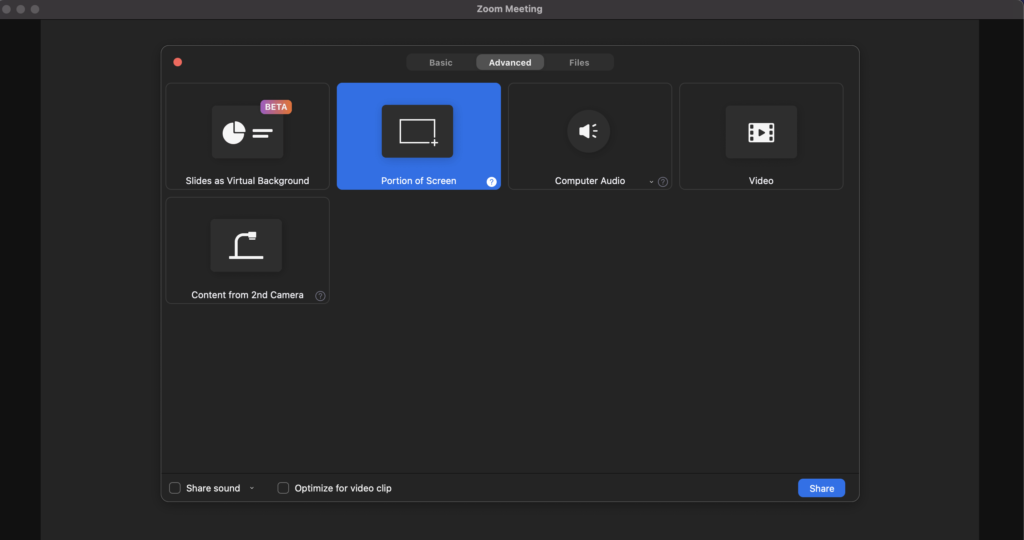This screenshot has height=540, width=1024.
Task: Click the Share sound label text
Action: 213,488
